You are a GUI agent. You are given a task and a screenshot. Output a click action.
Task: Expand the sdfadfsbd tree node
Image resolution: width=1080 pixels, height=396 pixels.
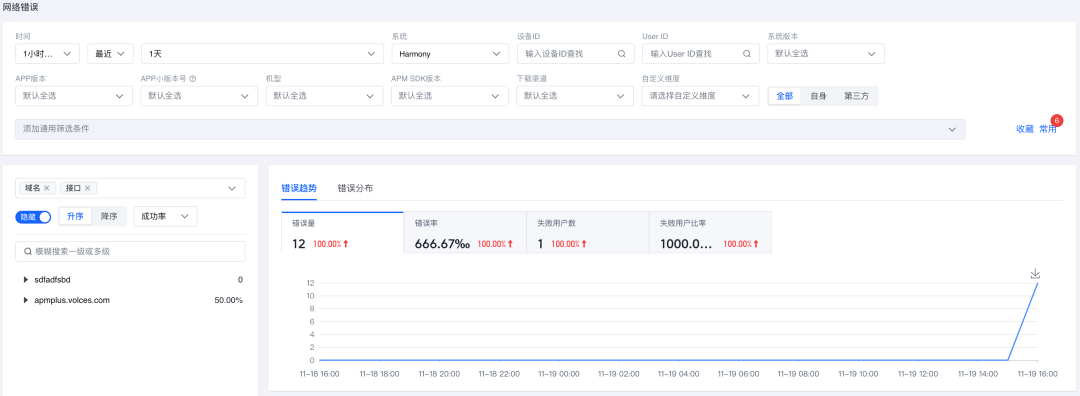coord(26,280)
